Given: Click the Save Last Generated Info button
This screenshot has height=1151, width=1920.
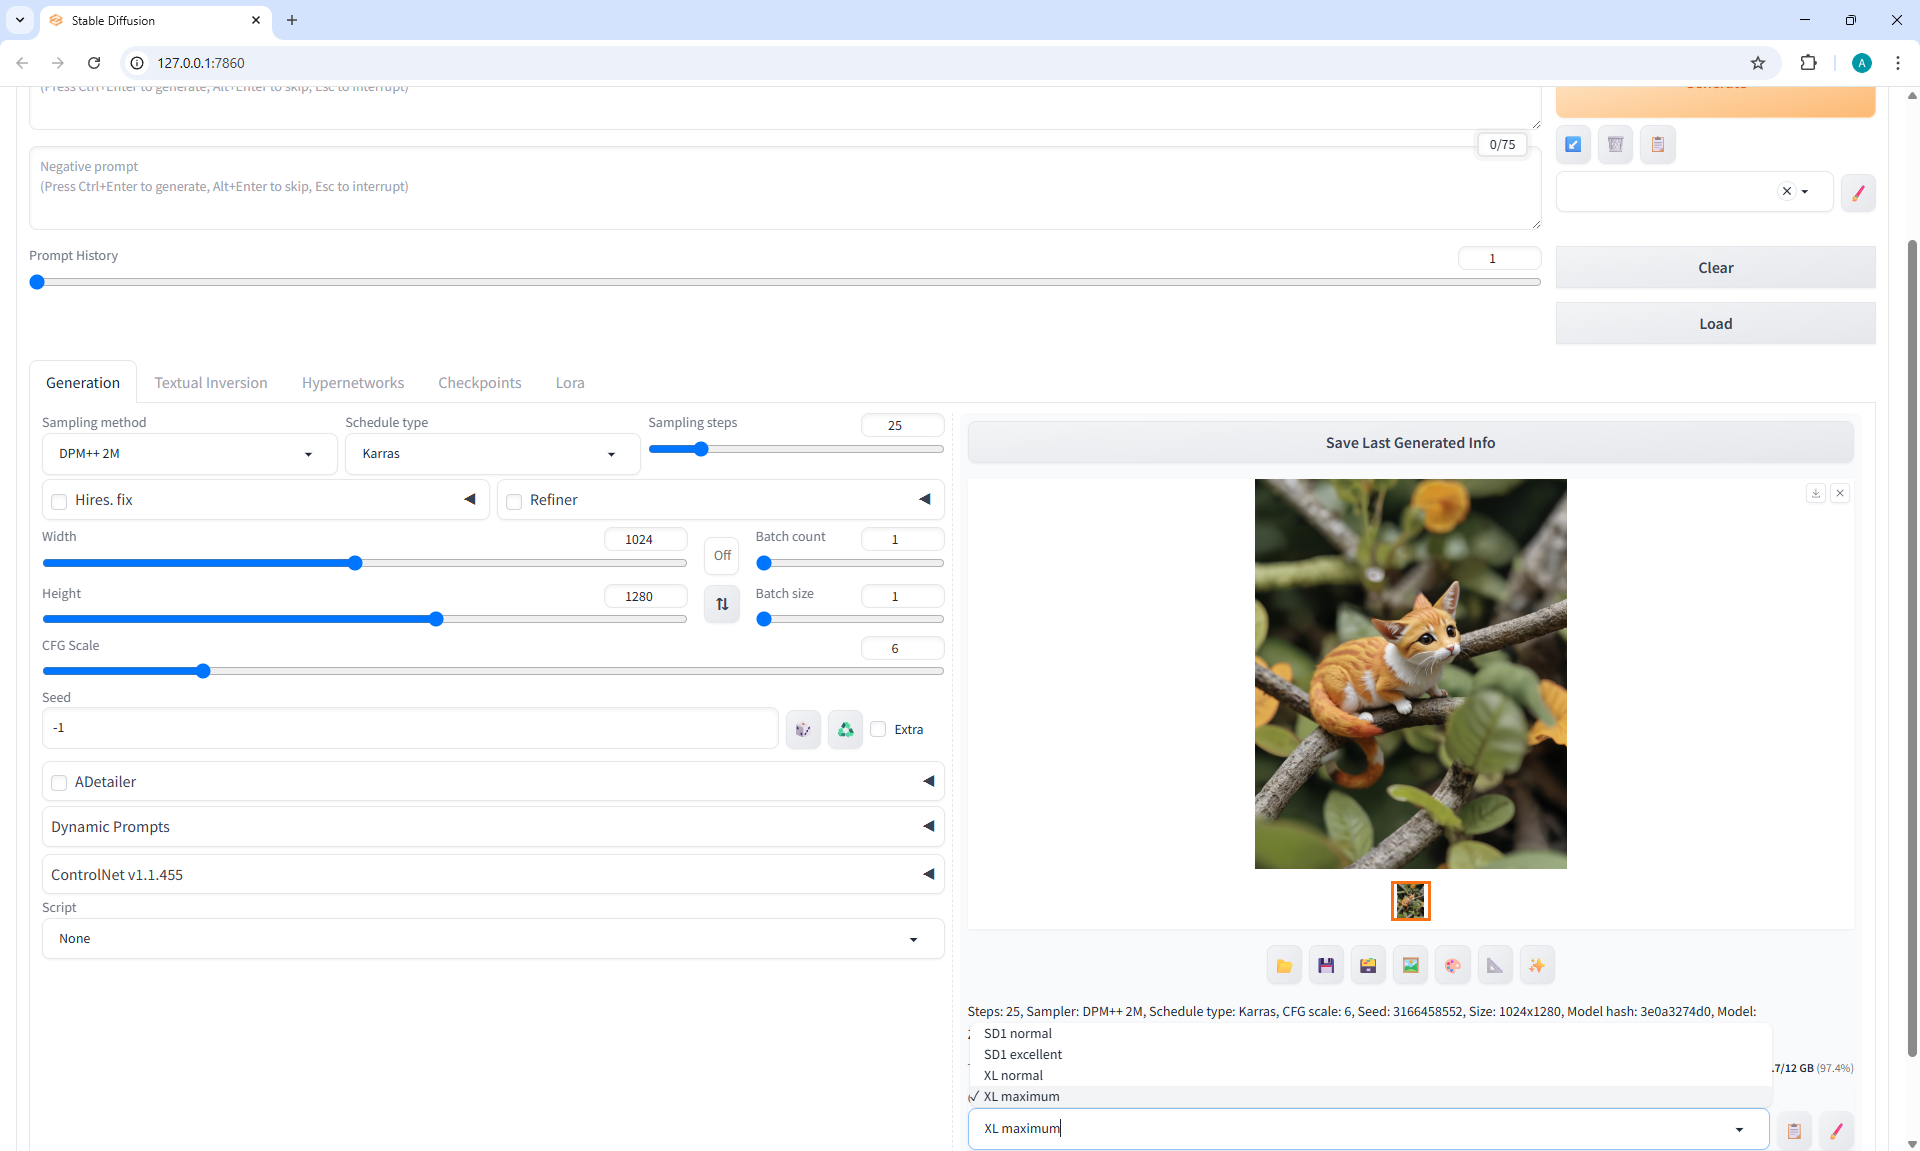Looking at the screenshot, I should (1410, 443).
